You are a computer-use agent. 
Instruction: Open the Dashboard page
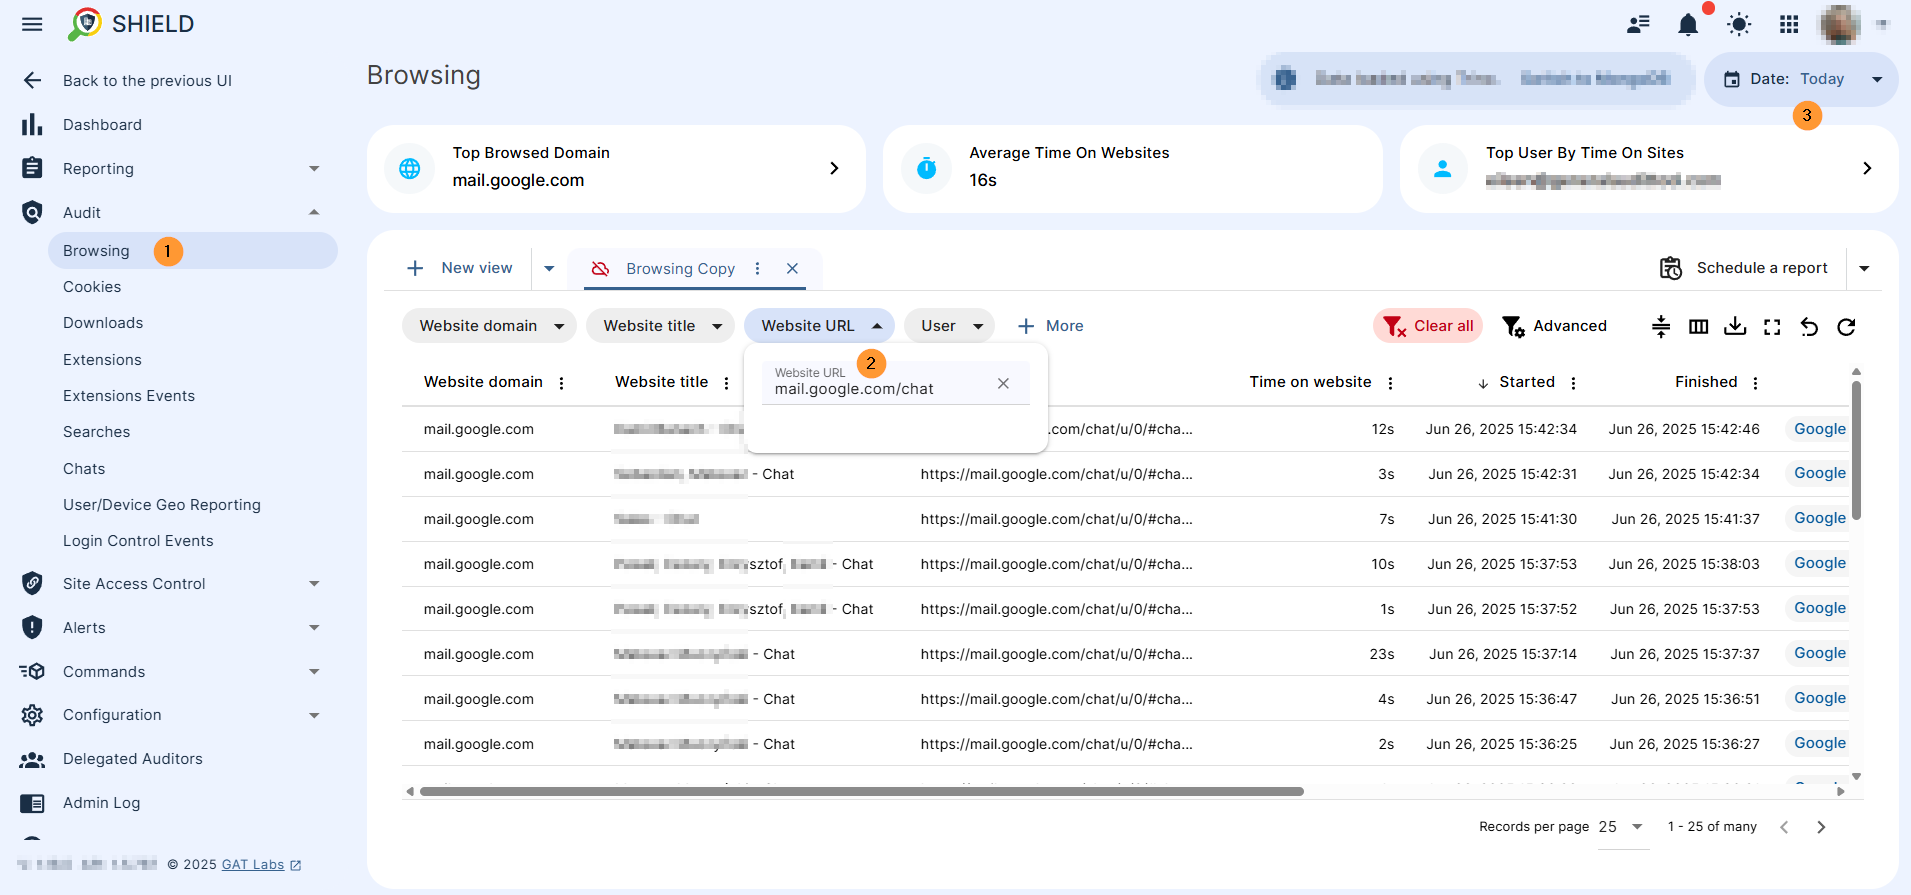102,125
